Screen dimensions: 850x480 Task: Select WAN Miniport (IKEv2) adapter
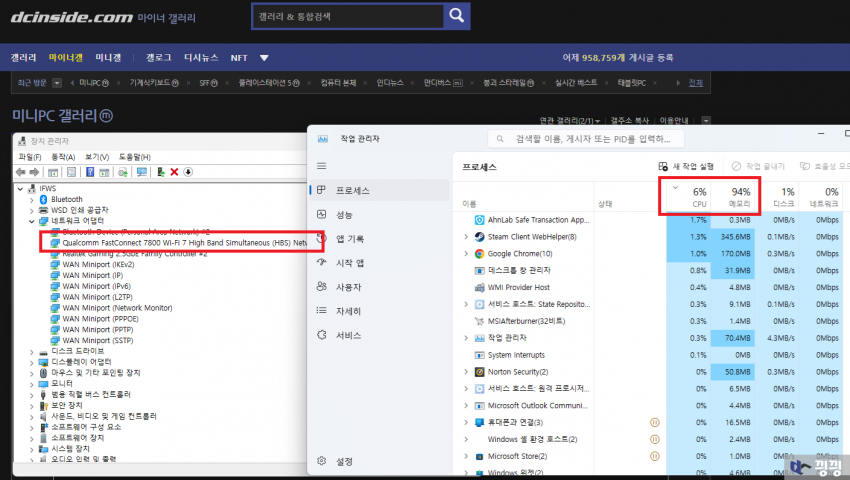click(x=98, y=265)
